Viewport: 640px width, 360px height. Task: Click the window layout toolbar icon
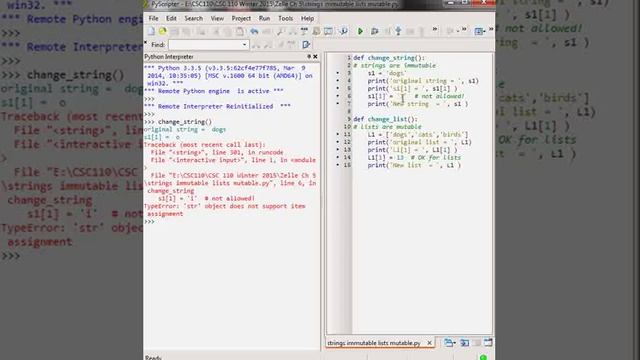(328, 31)
